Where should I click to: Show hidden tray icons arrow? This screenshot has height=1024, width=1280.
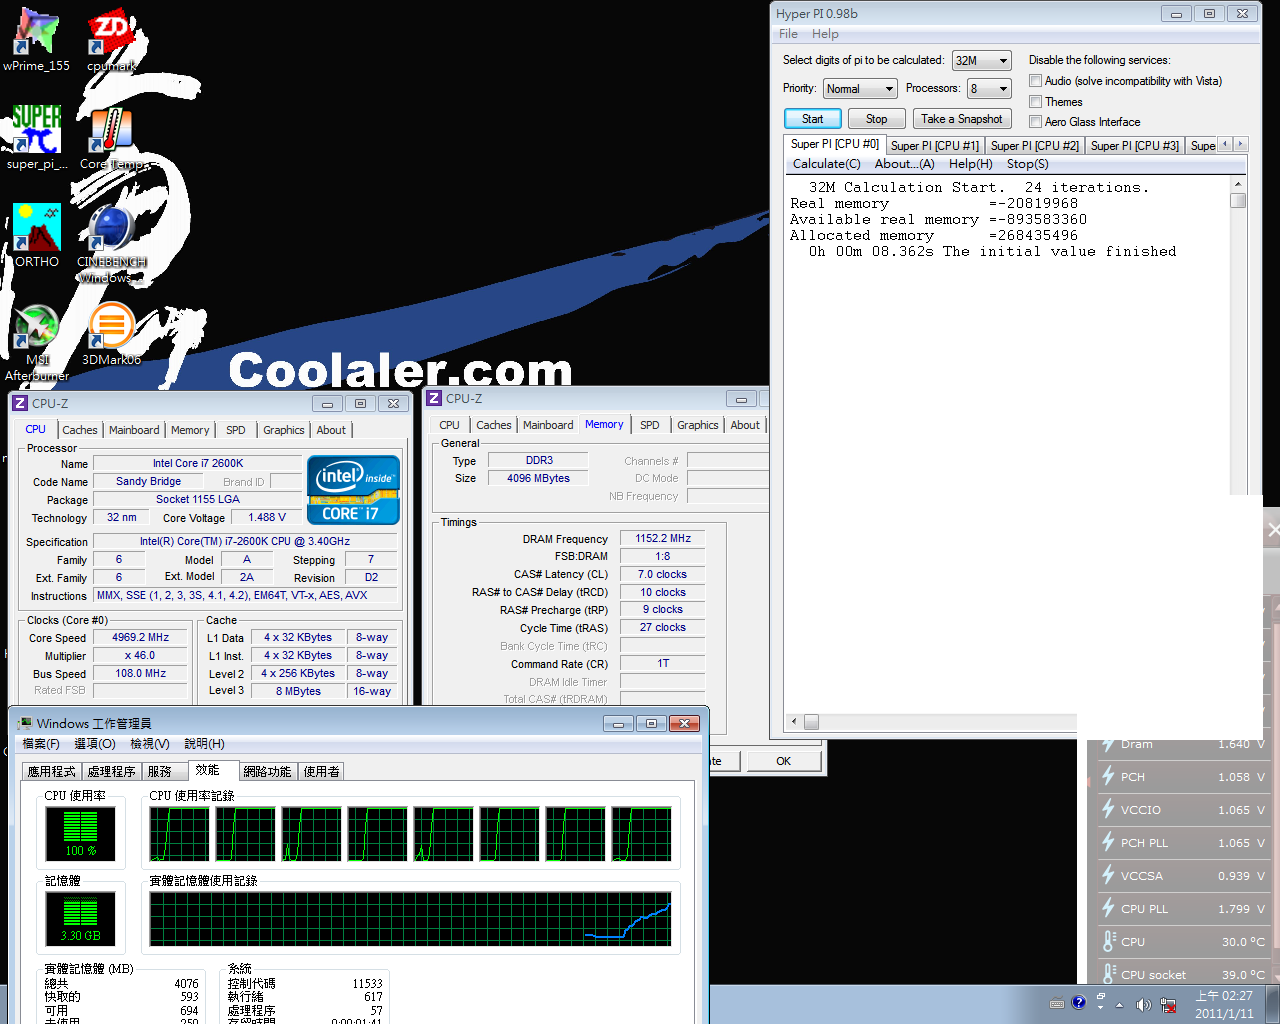pos(1120,1004)
